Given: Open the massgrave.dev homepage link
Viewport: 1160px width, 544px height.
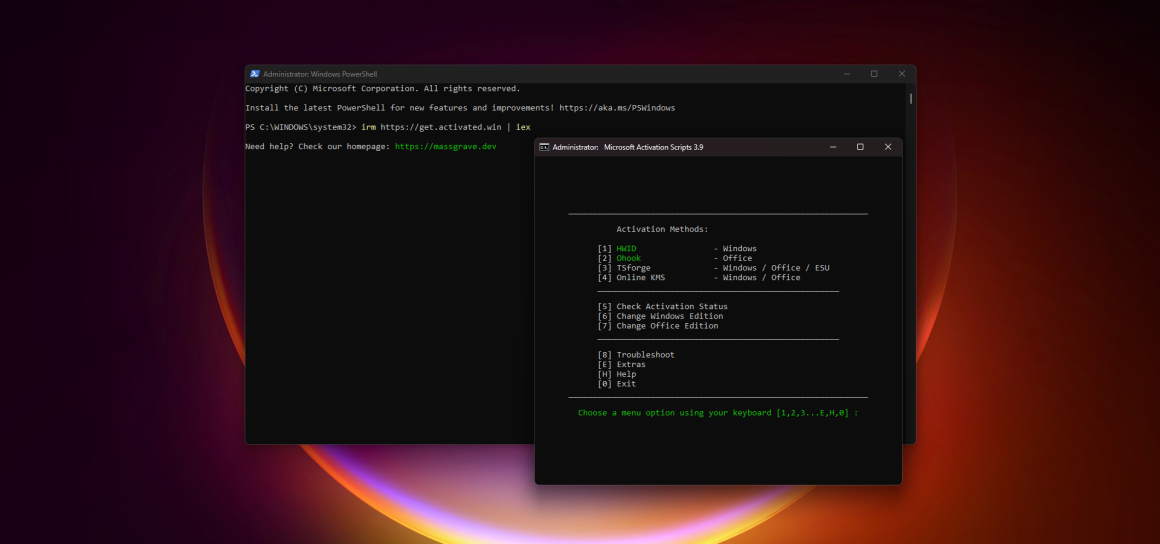Looking at the screenshot, I should (x=445, y=147).
